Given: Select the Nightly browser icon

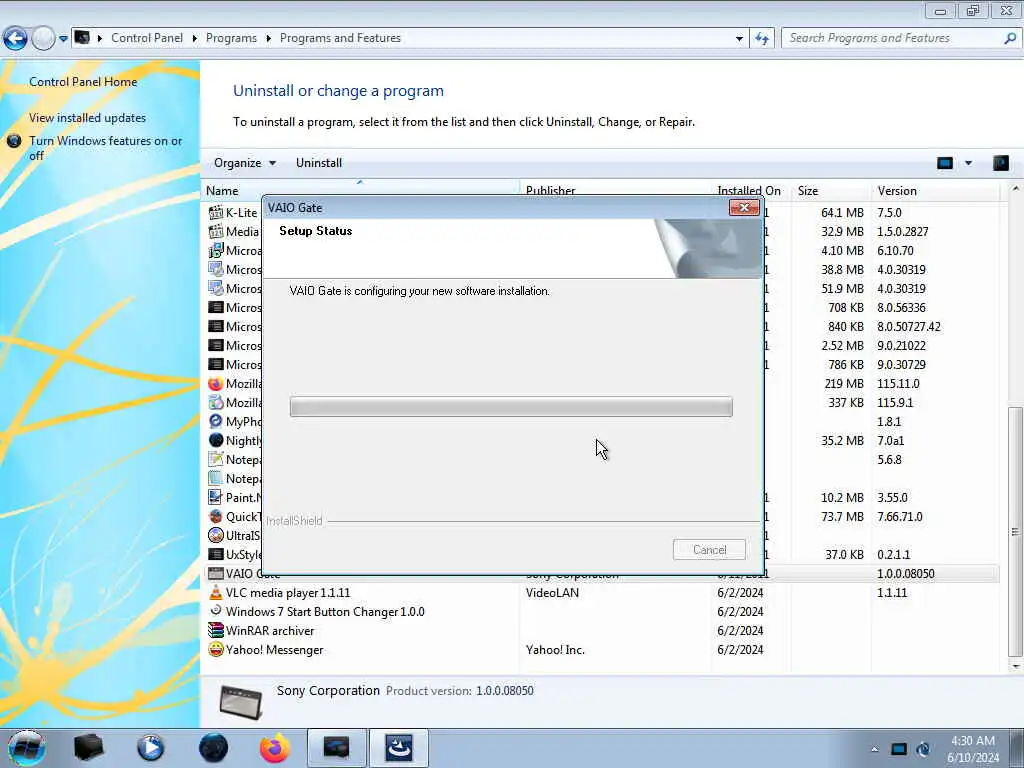Looking at the screenshot, I should click(216, 440).
